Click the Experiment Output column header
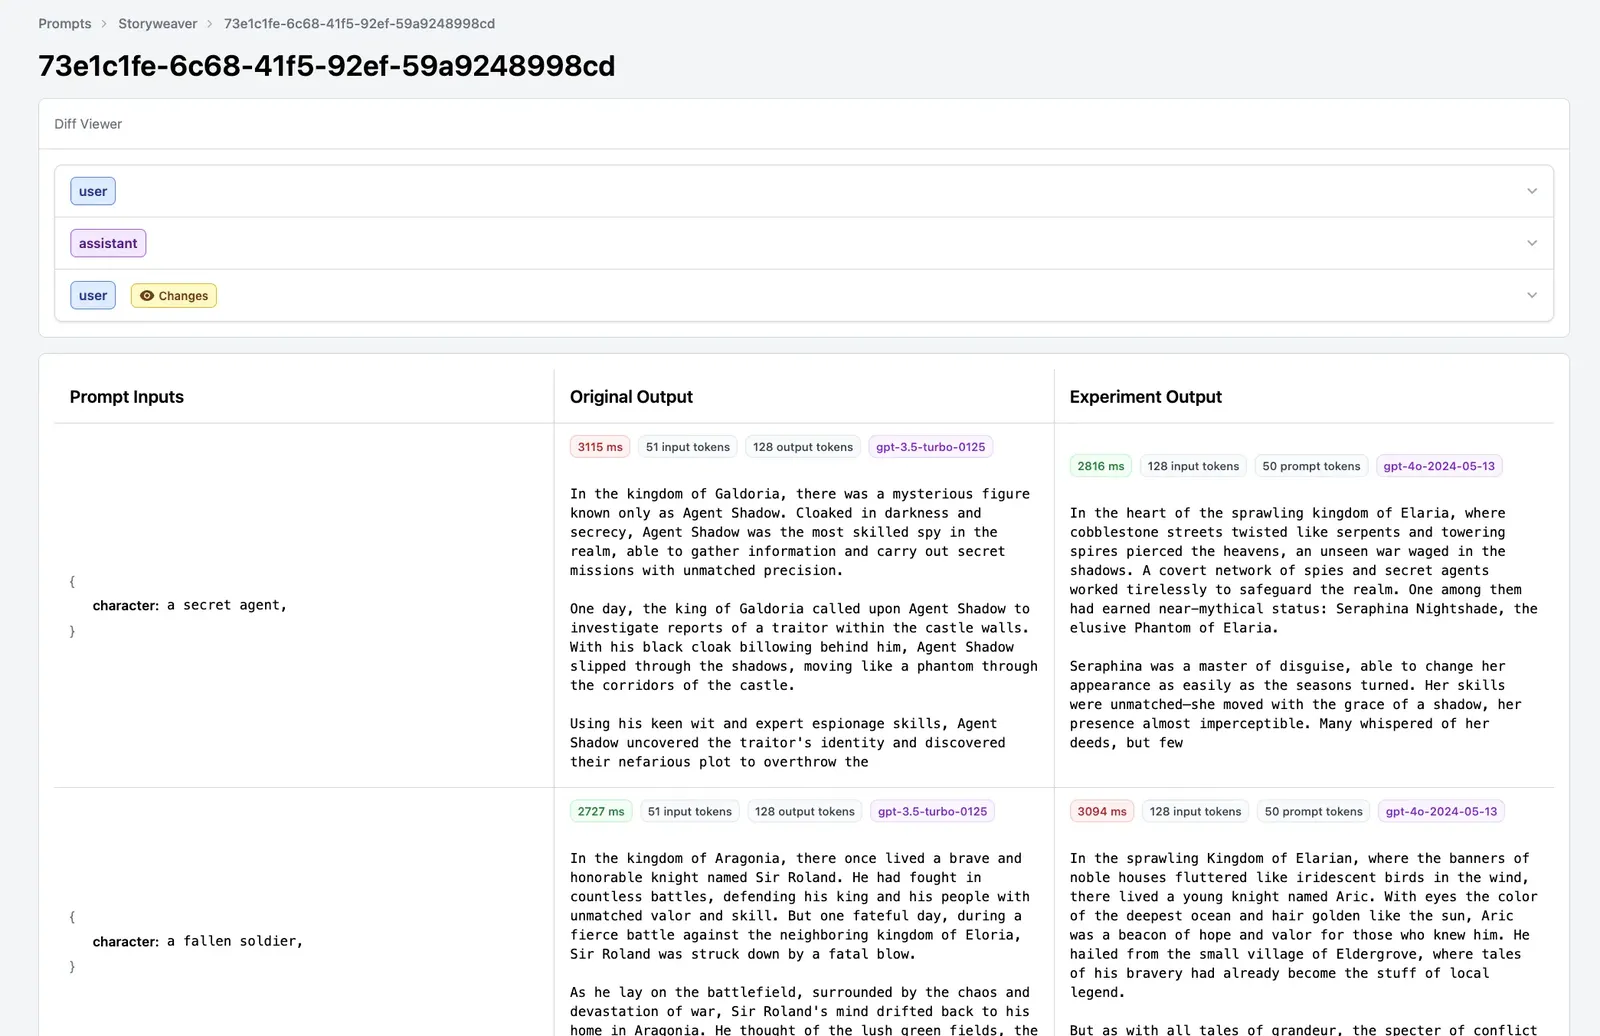 click(x=1146, y=397)
